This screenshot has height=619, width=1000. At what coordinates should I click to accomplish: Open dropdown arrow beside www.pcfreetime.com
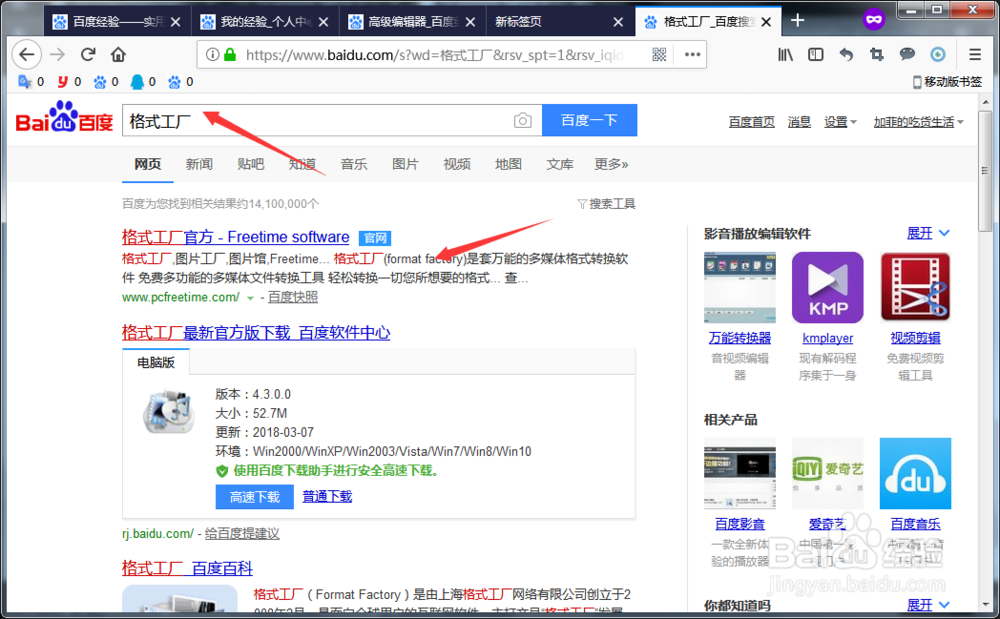tap(251, 298)
